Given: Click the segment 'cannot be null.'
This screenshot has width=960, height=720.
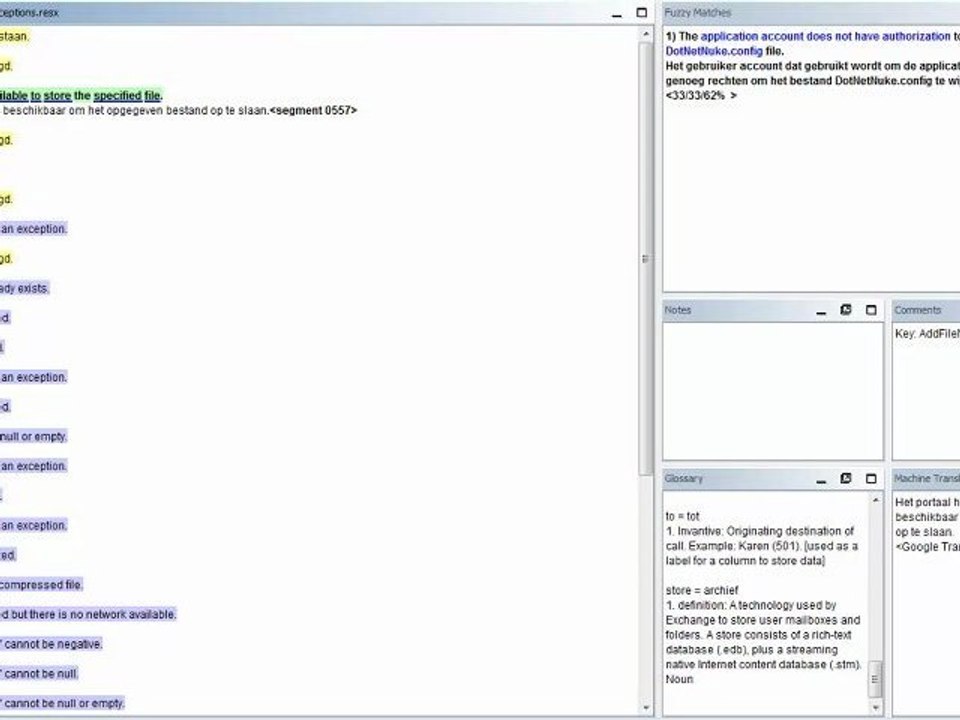Looking at the screenshot, I should coord(39,673).
